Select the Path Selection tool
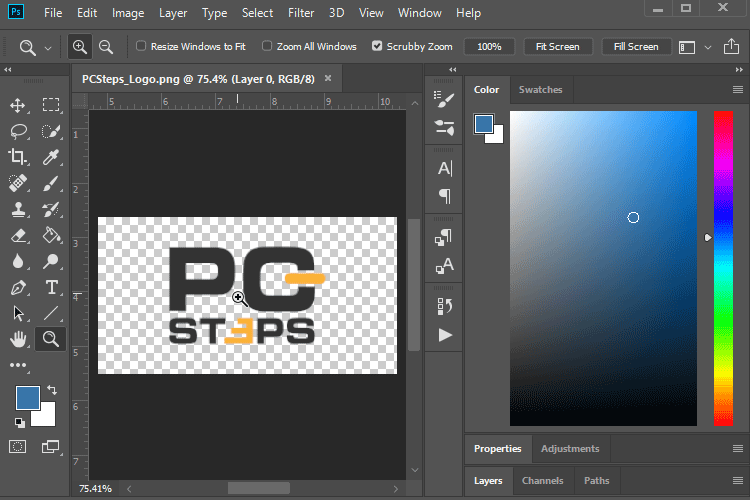Viewport: 750px width, 500px height. [x=18, y=313]
